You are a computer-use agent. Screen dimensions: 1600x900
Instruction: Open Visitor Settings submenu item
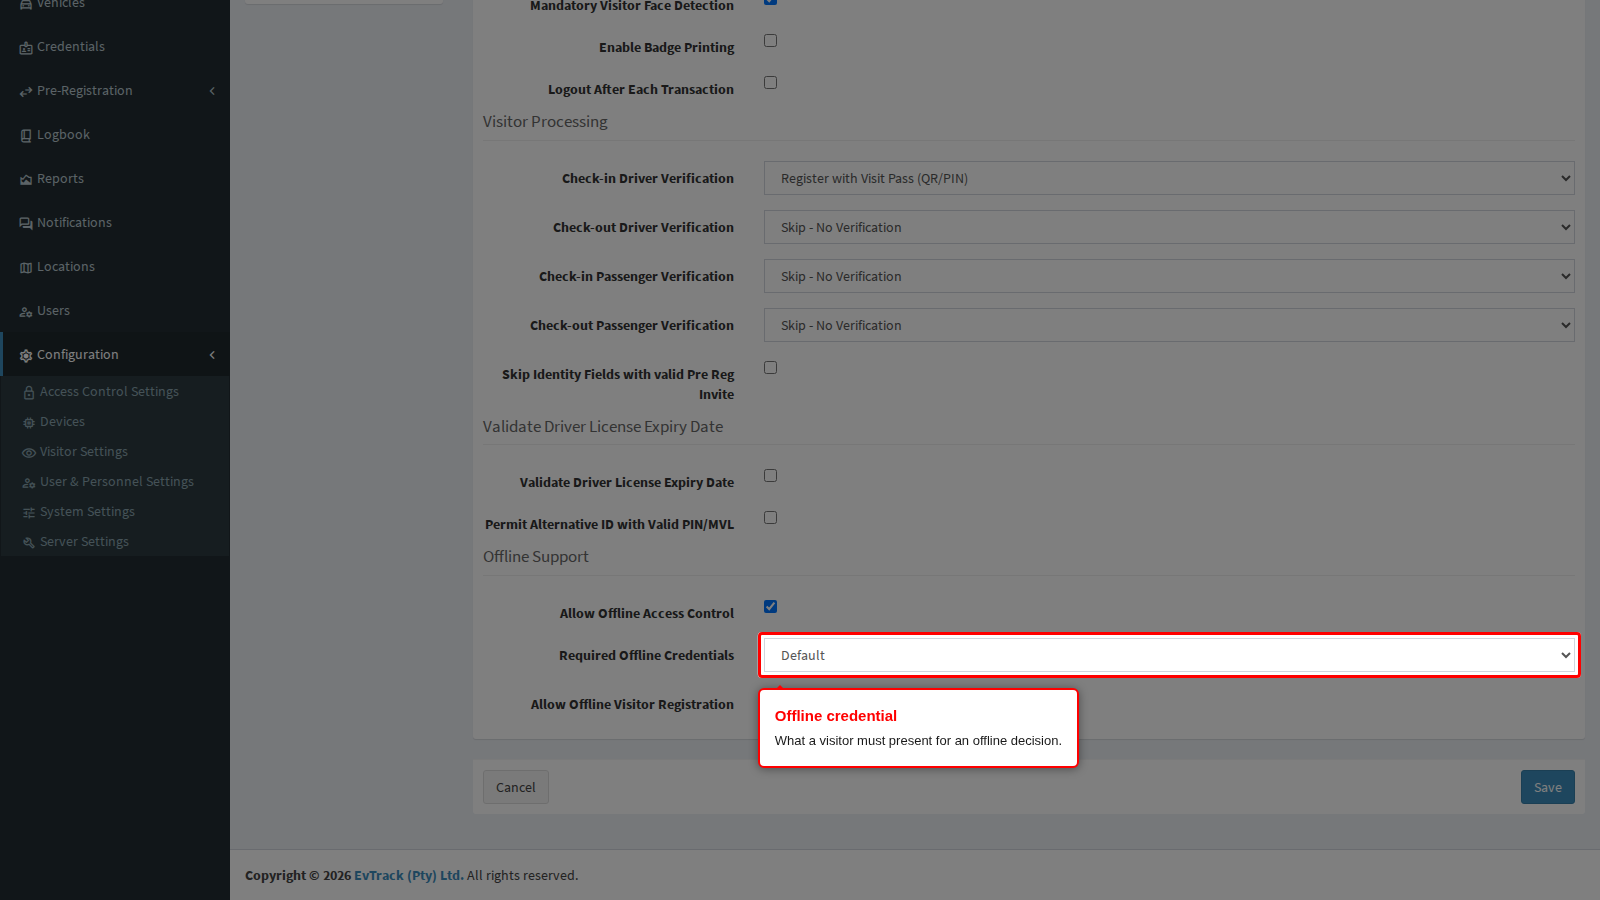coord(115,452)
